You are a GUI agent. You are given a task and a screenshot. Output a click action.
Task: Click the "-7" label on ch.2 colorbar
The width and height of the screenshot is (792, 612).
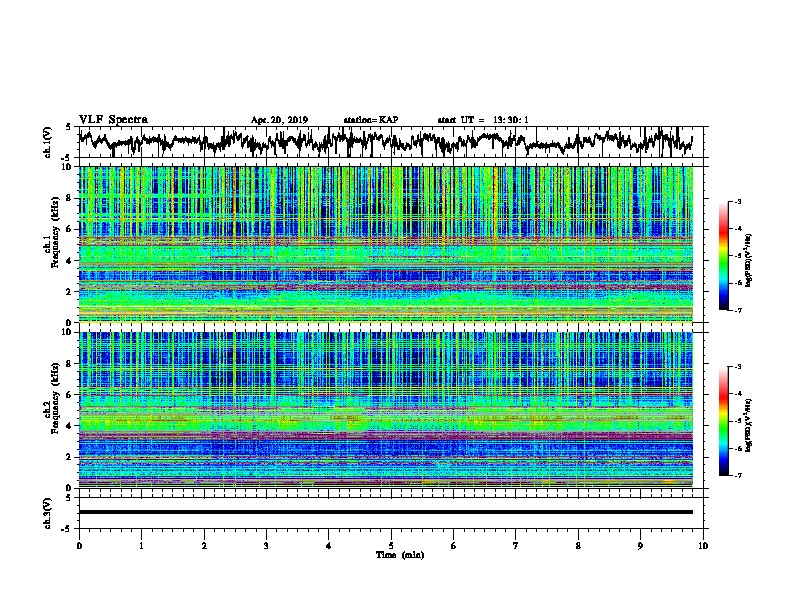click(738, 475)
